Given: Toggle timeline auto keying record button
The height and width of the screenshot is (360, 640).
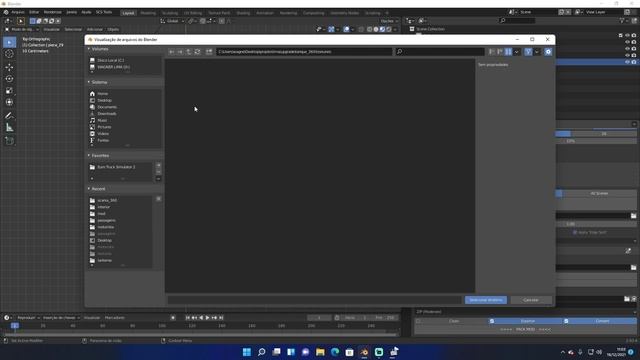Looking at the screenshot, I should (x=173, y=318).
